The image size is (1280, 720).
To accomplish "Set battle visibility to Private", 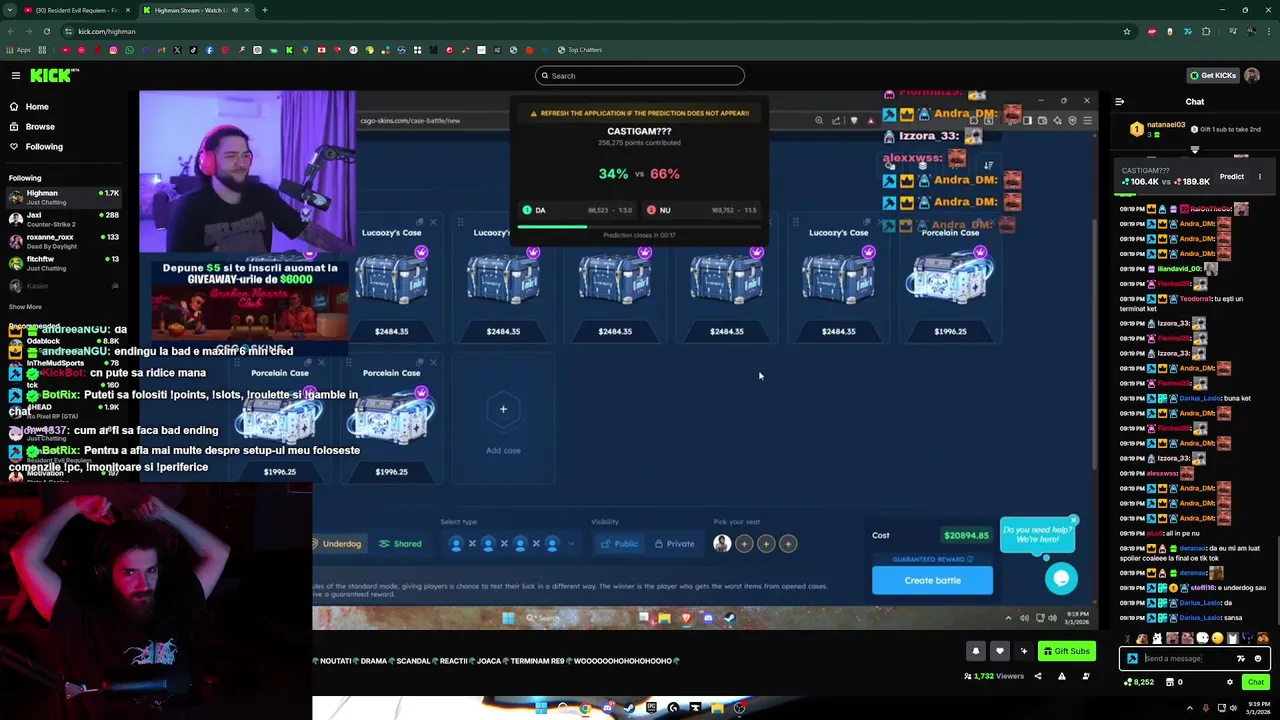I will (674, 544).
